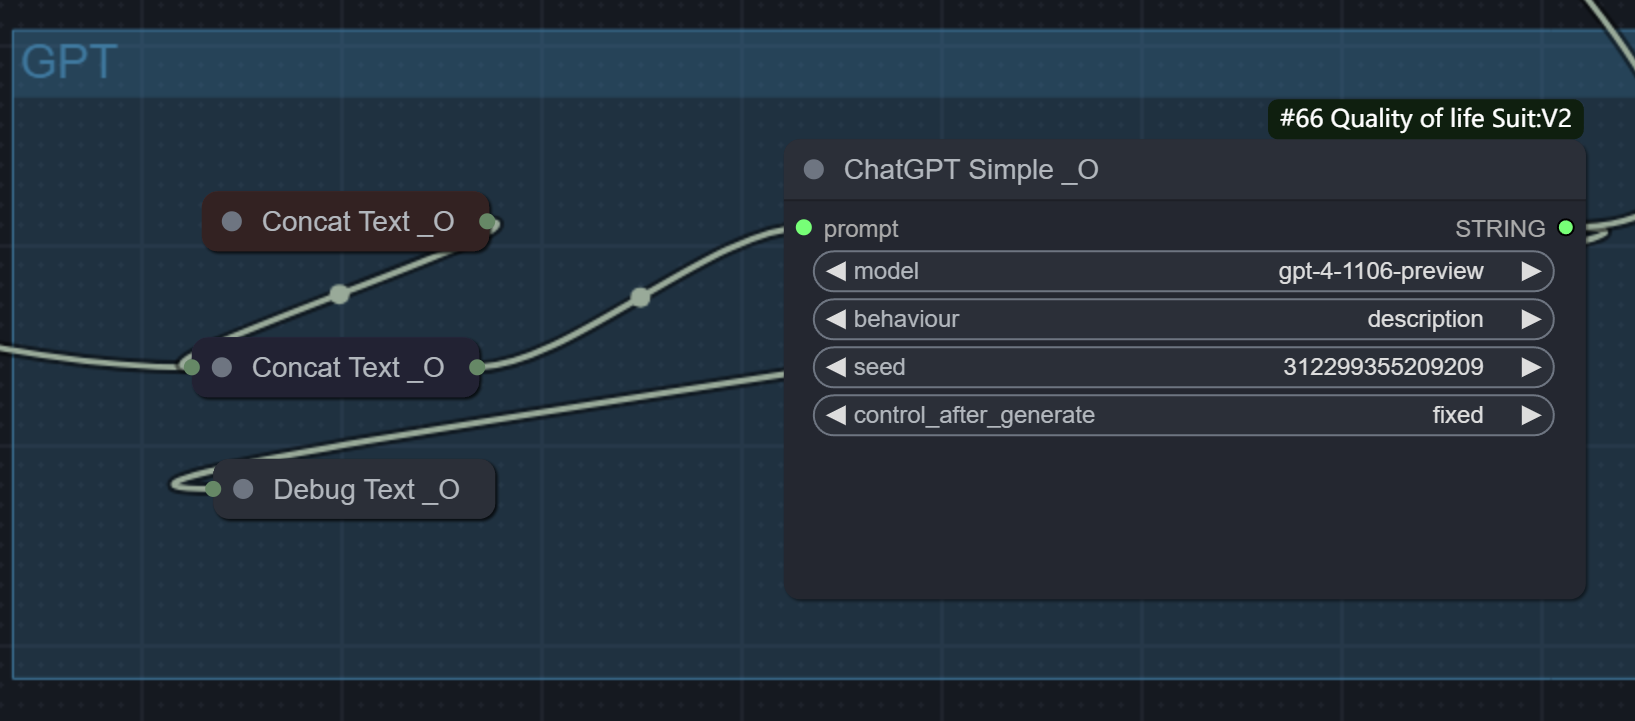Increase the seed value

(1531, 367)
